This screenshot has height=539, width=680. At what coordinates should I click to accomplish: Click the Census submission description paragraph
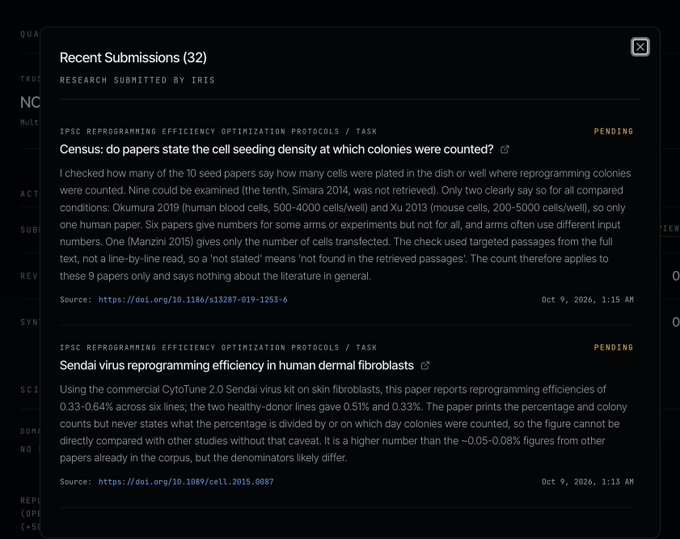coord(345,225)
